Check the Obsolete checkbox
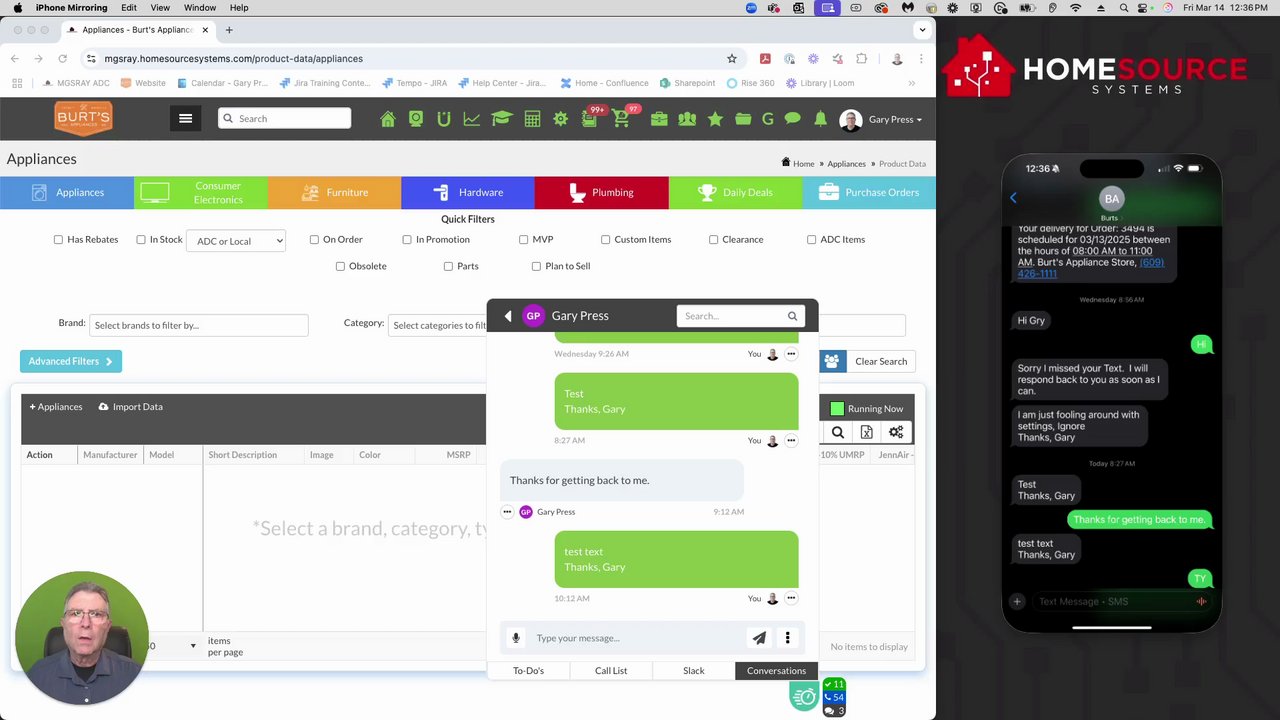 (x=341, y=267)
